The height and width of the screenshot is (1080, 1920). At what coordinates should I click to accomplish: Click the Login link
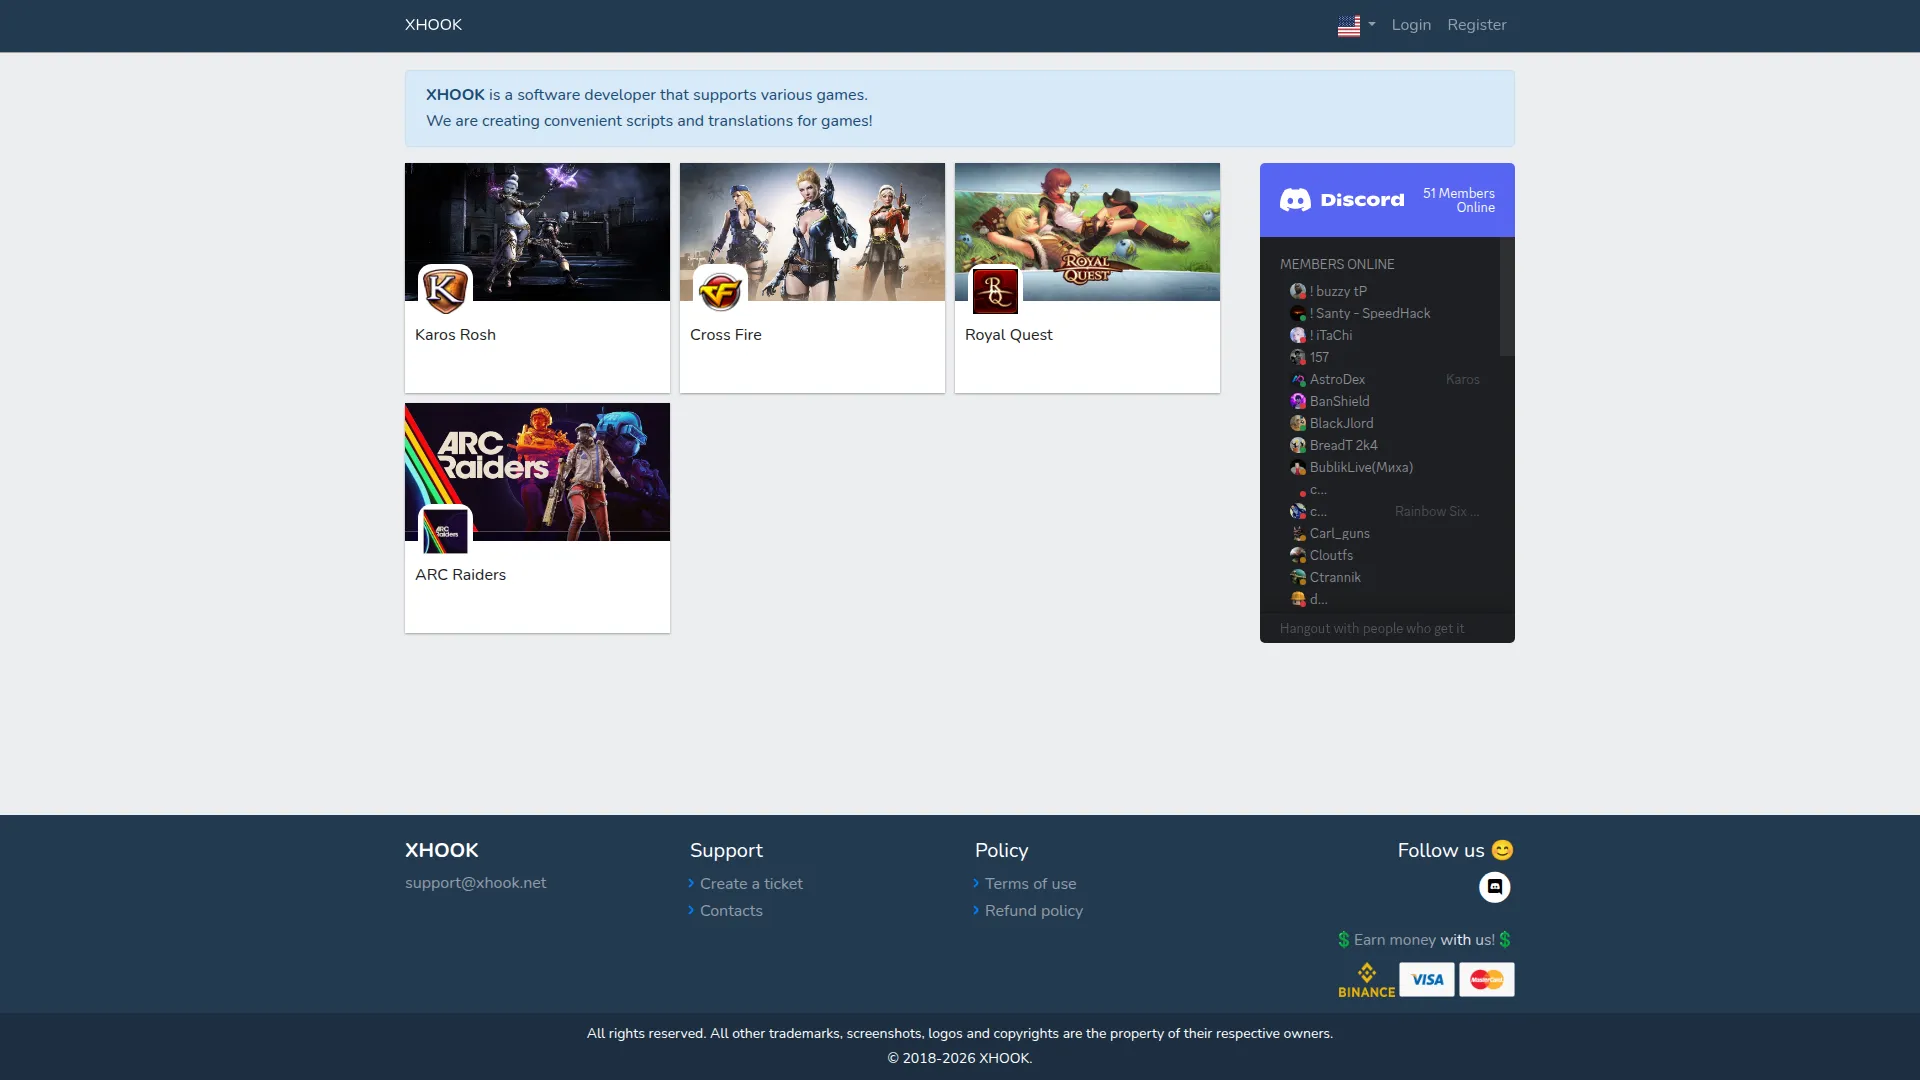click(1411, 25)
